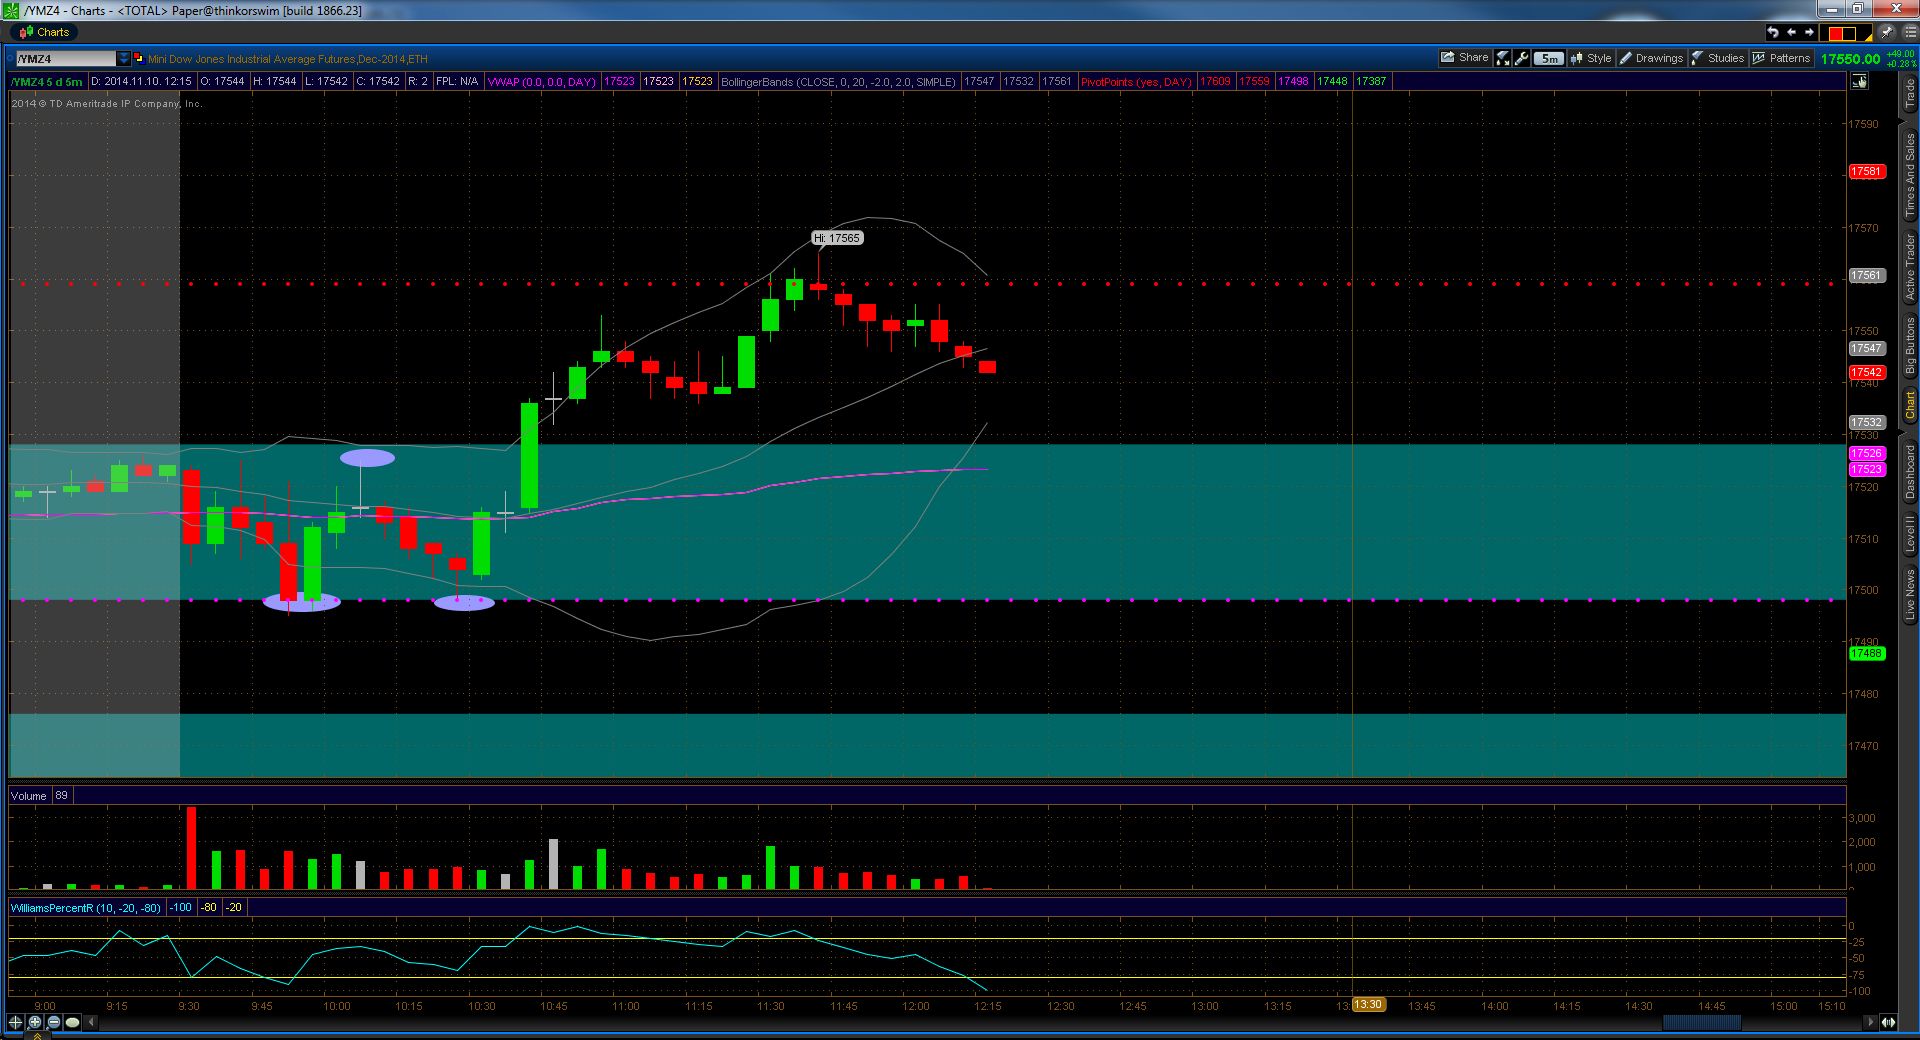This screenshot has width=1920, height=1040.
Task: Open the Level II side tab
Action: [x=1909, y=534]
